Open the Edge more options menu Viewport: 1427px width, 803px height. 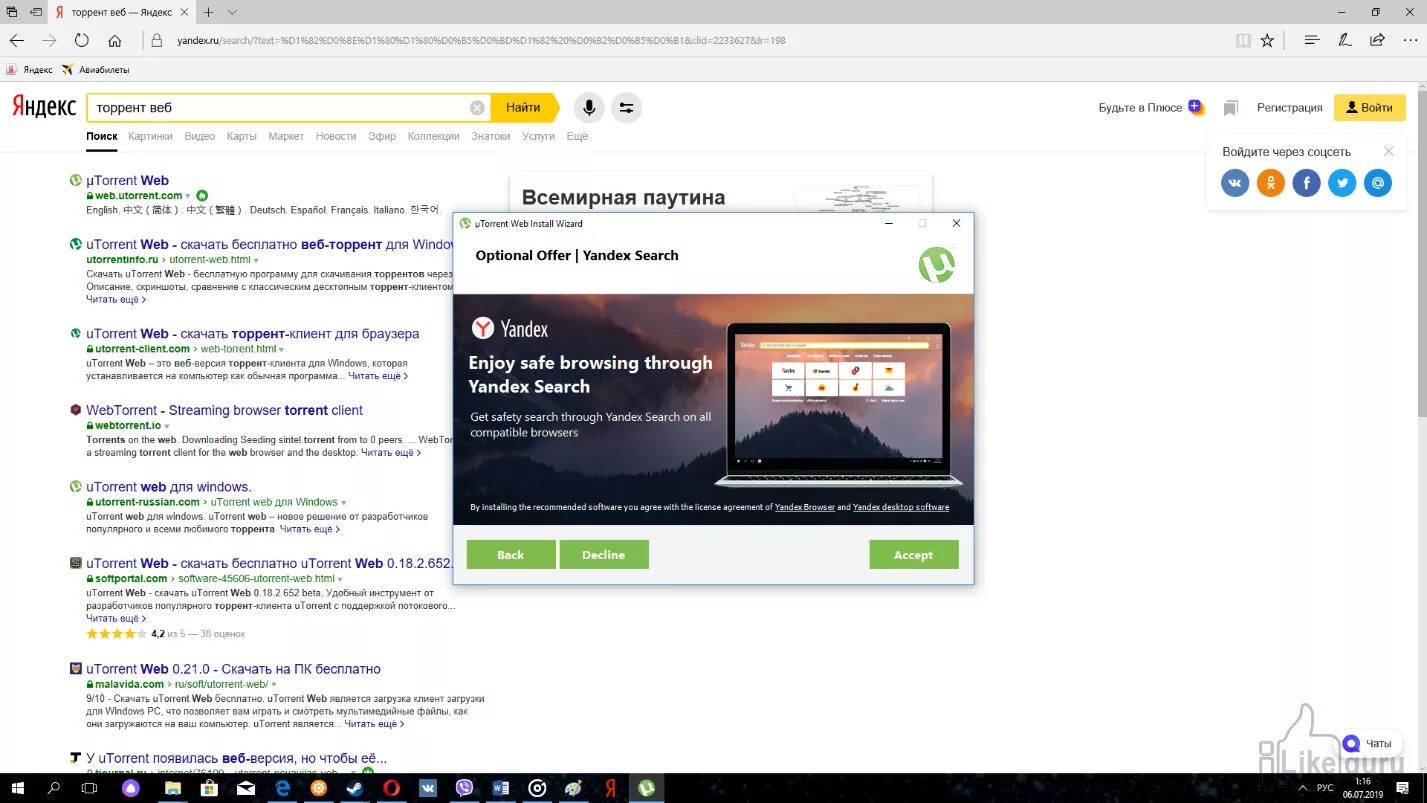(x=1408, y=41)
